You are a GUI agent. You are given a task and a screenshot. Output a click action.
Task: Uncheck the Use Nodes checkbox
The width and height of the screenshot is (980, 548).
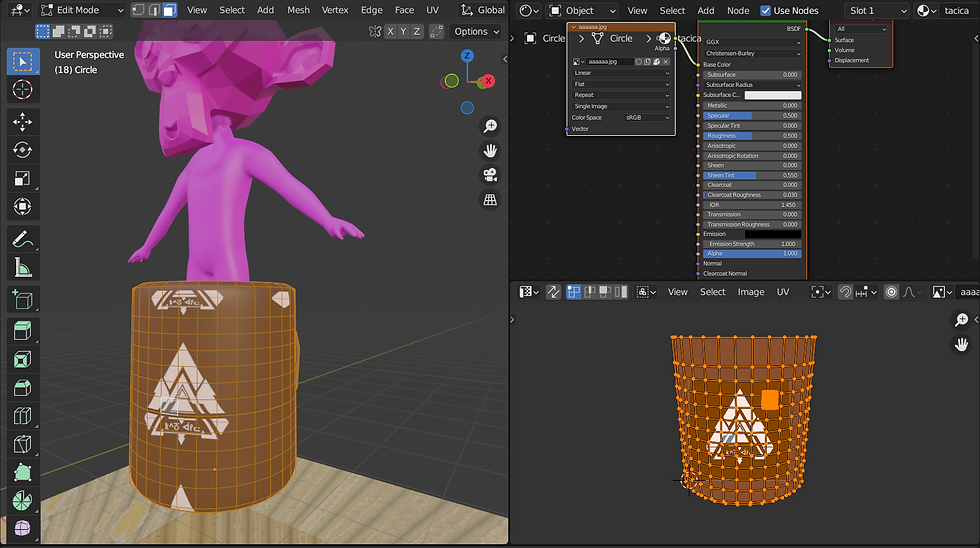pyautogui.click(x=766, y=11)
